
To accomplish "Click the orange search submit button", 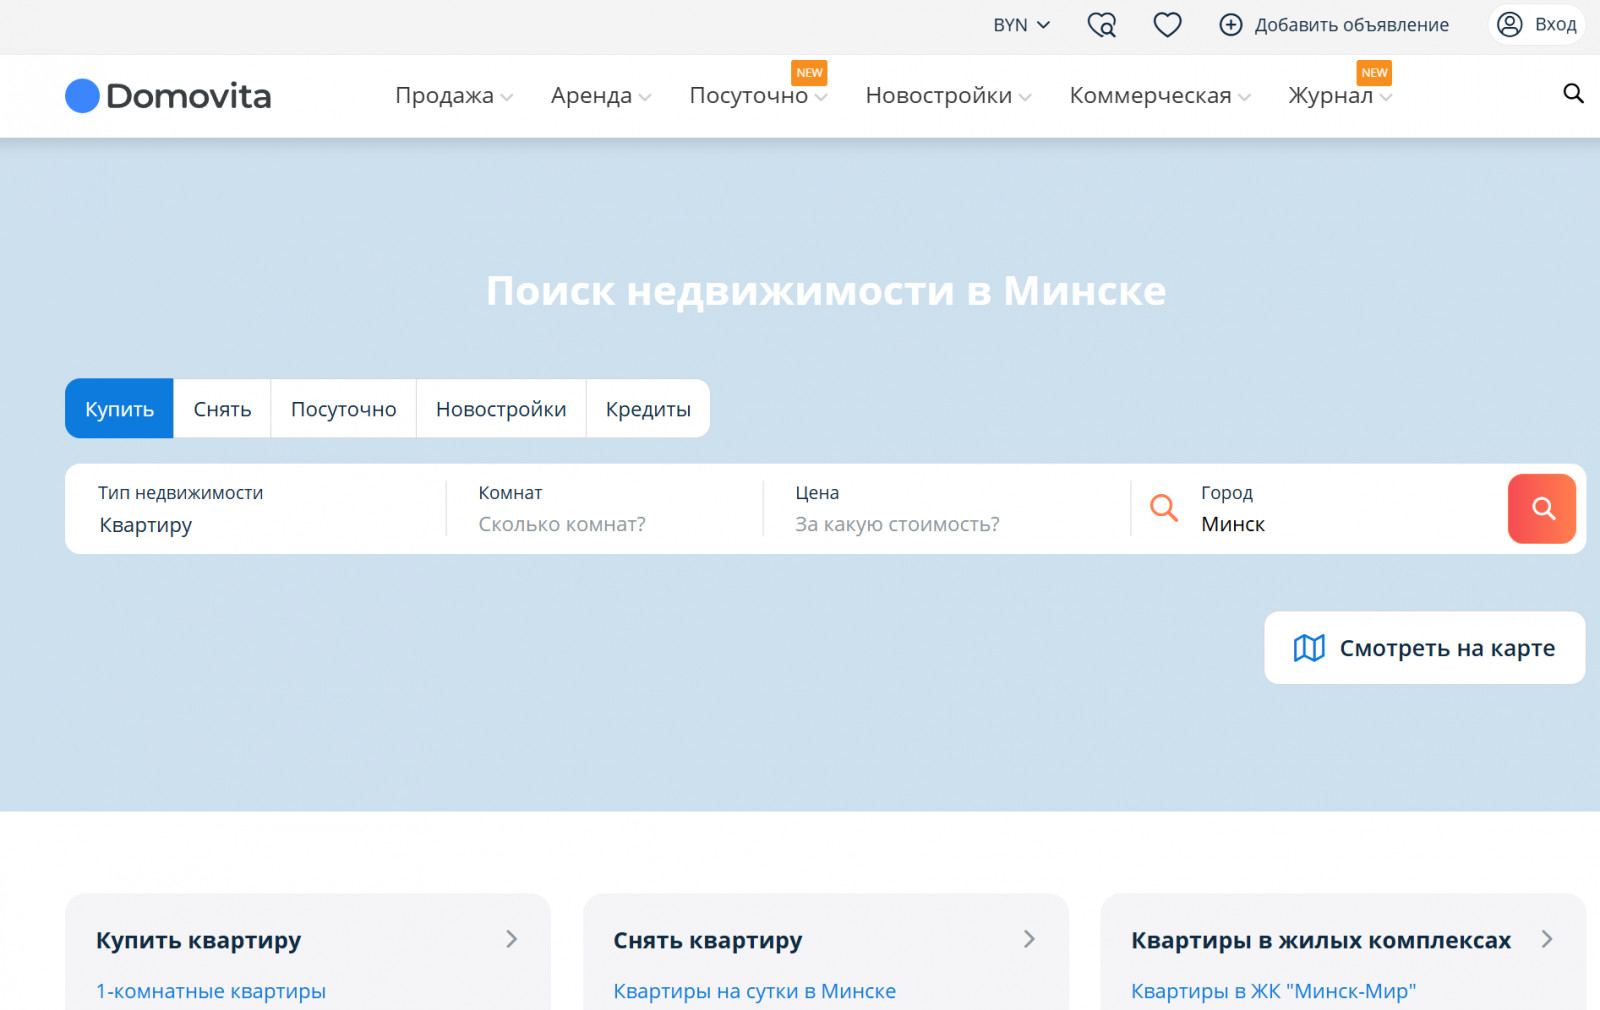I will (x=1542, y=509).
